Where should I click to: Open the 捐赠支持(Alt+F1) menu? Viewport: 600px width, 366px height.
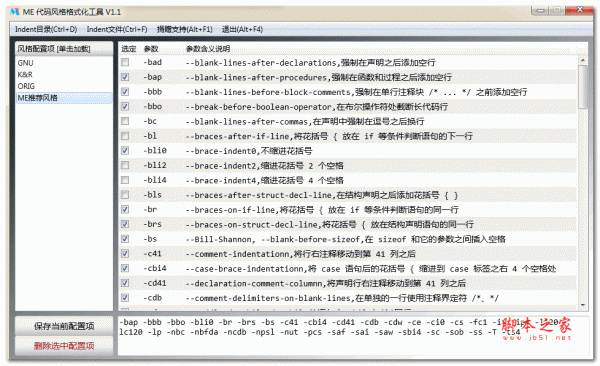tap(184, 29)
